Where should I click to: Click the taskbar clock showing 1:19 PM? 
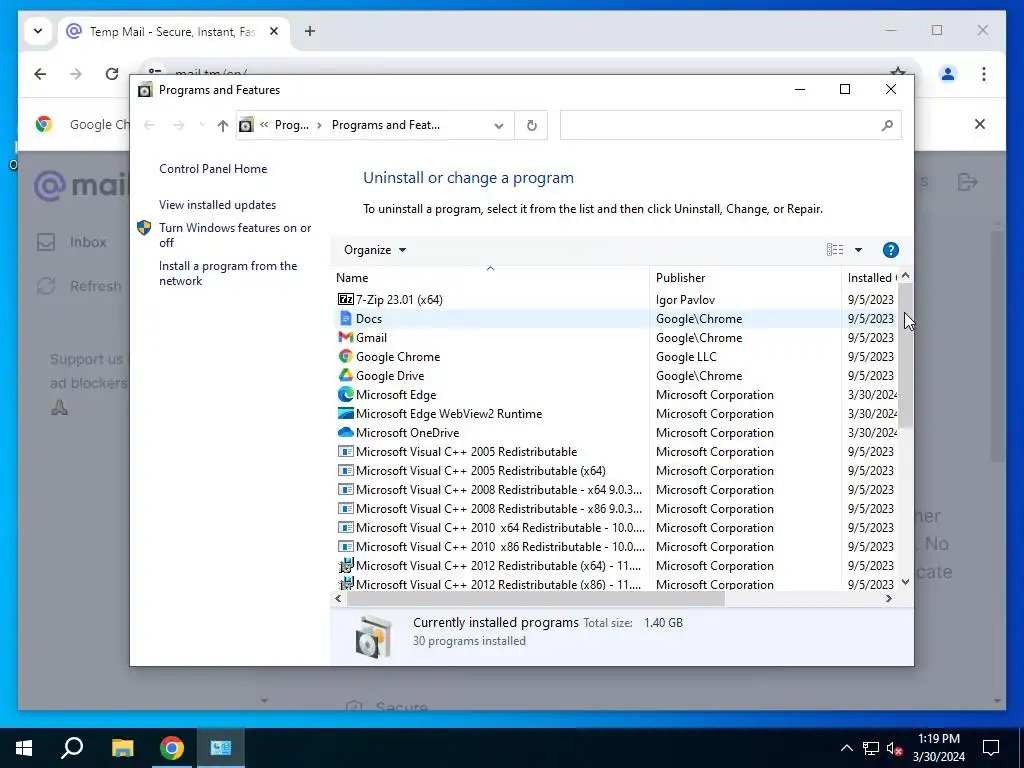938,748
